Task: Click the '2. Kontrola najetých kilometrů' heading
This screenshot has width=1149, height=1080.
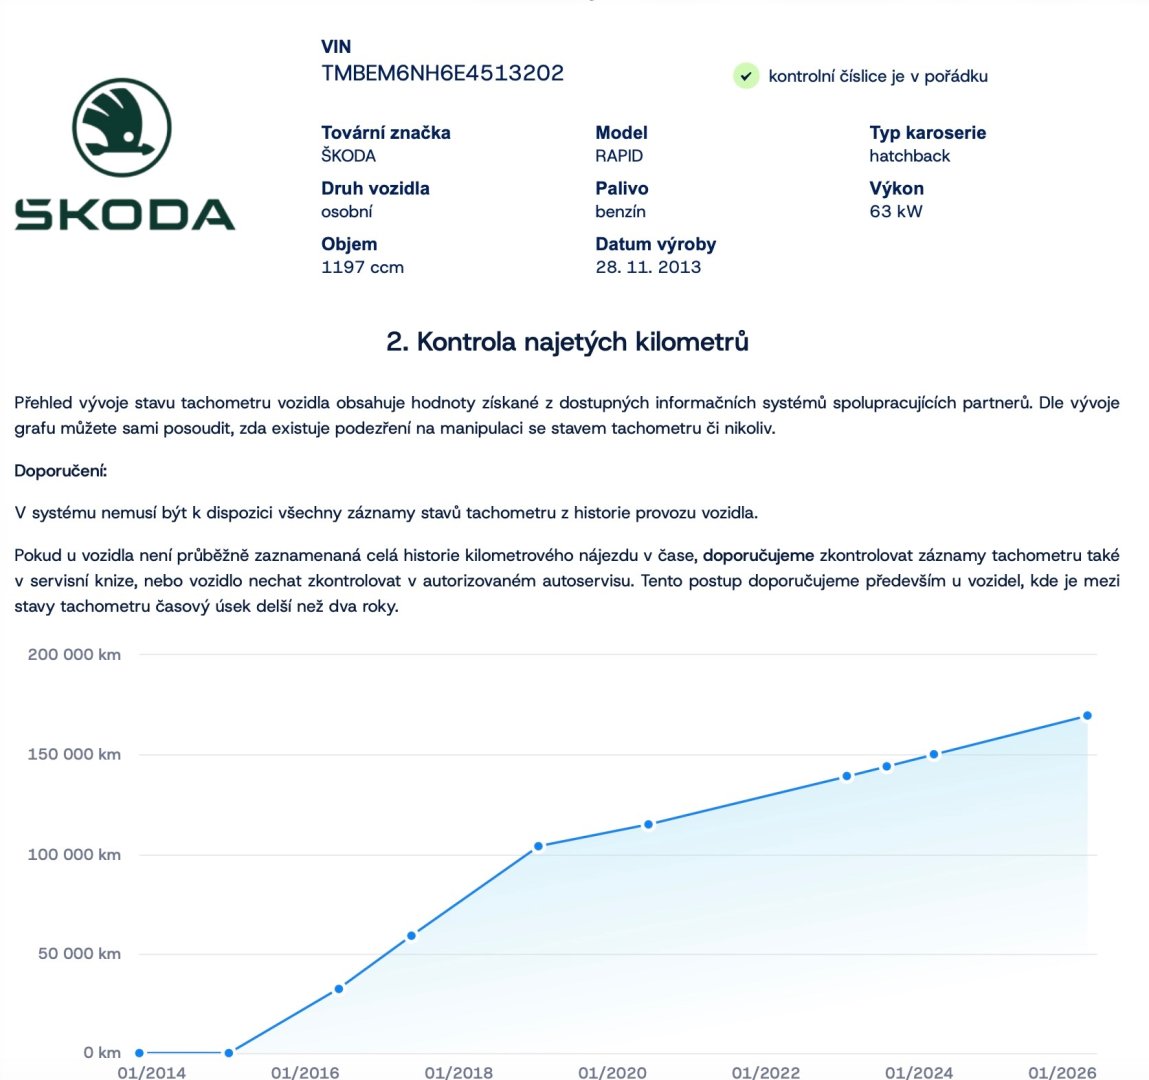Action: click(x=567, y=342)
